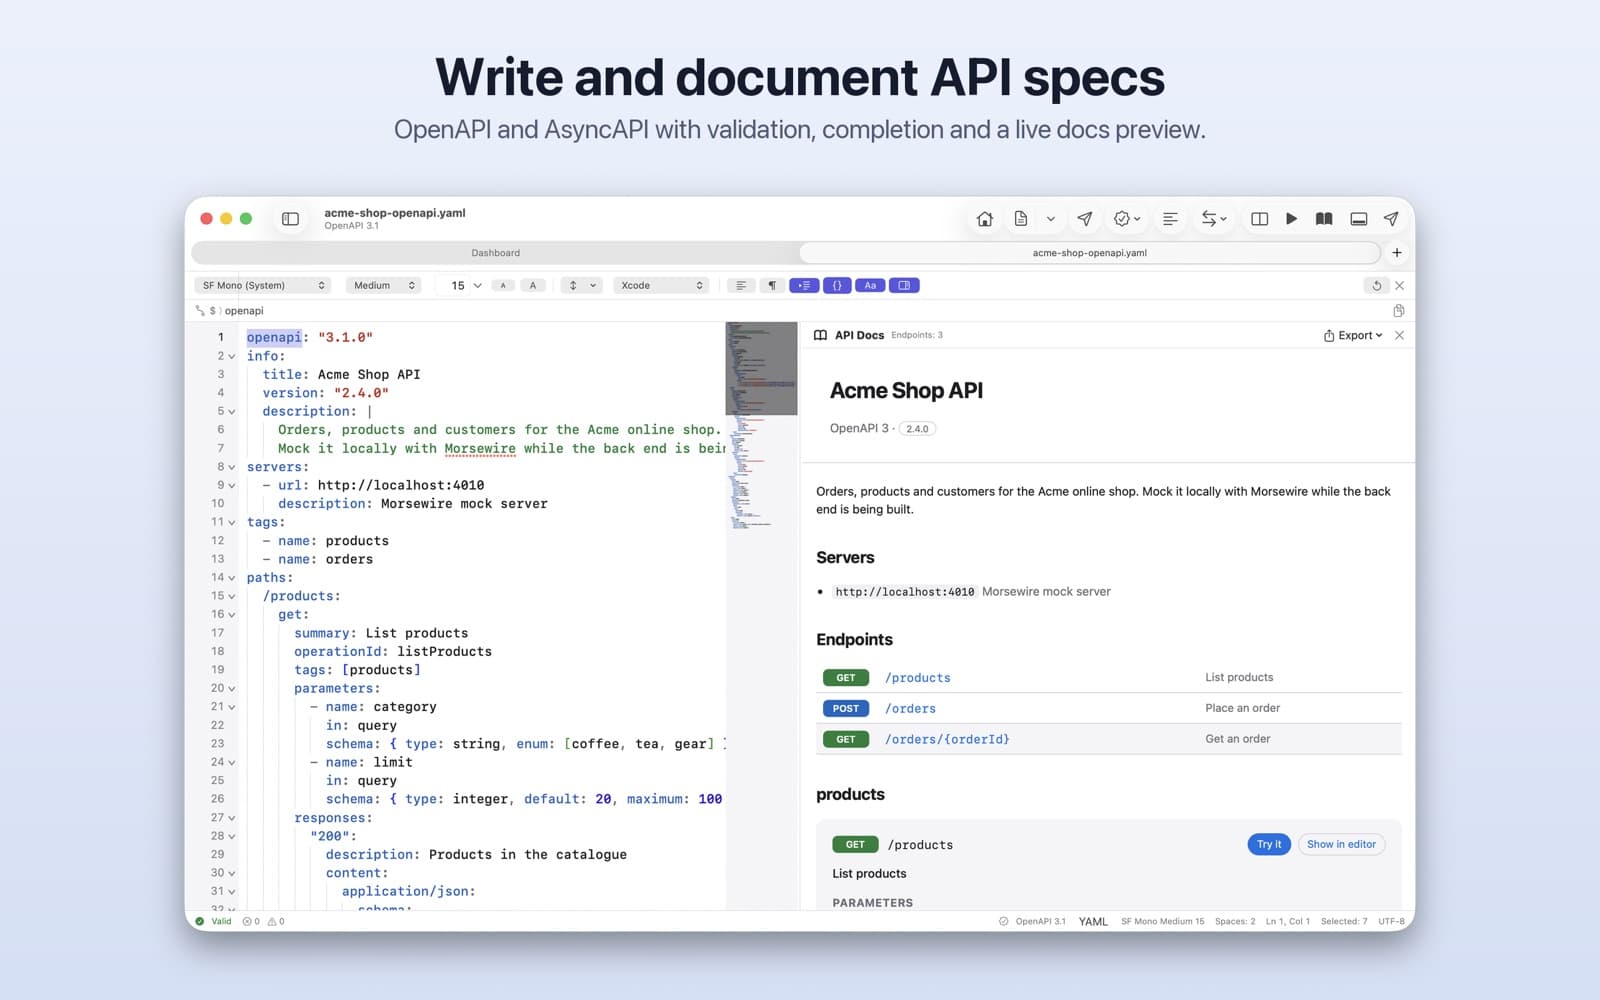Image resolution: width=1600 pixels, height=1000 pixels.
Task: Open the line spacing dropdown
Action: [x=581, y=286]
